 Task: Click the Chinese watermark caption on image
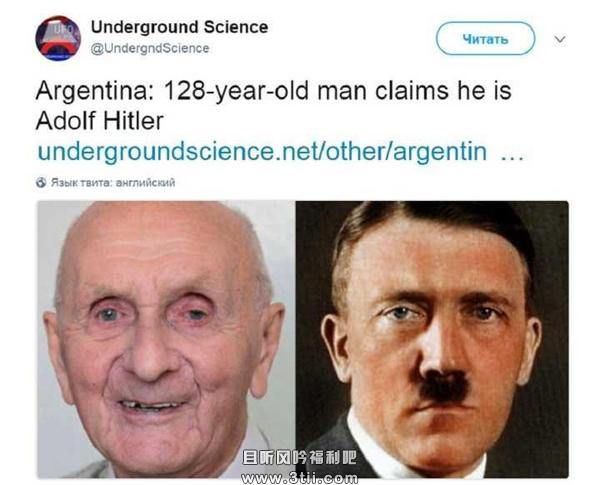(x=299, y=457)
